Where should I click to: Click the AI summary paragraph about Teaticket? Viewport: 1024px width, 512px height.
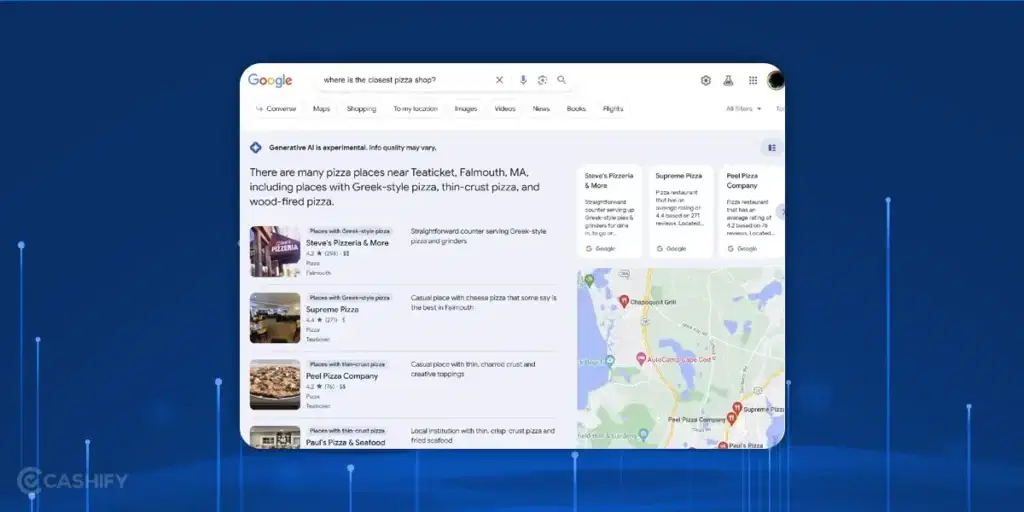coord(394,187)
